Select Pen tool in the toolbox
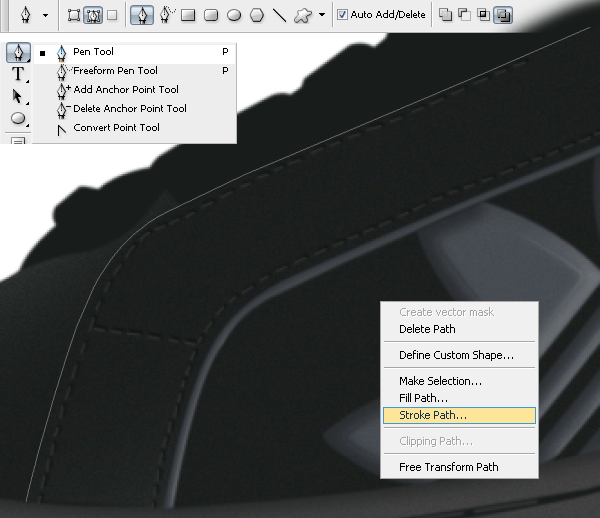This screenshot has width=600, height=518. point(18,52)
